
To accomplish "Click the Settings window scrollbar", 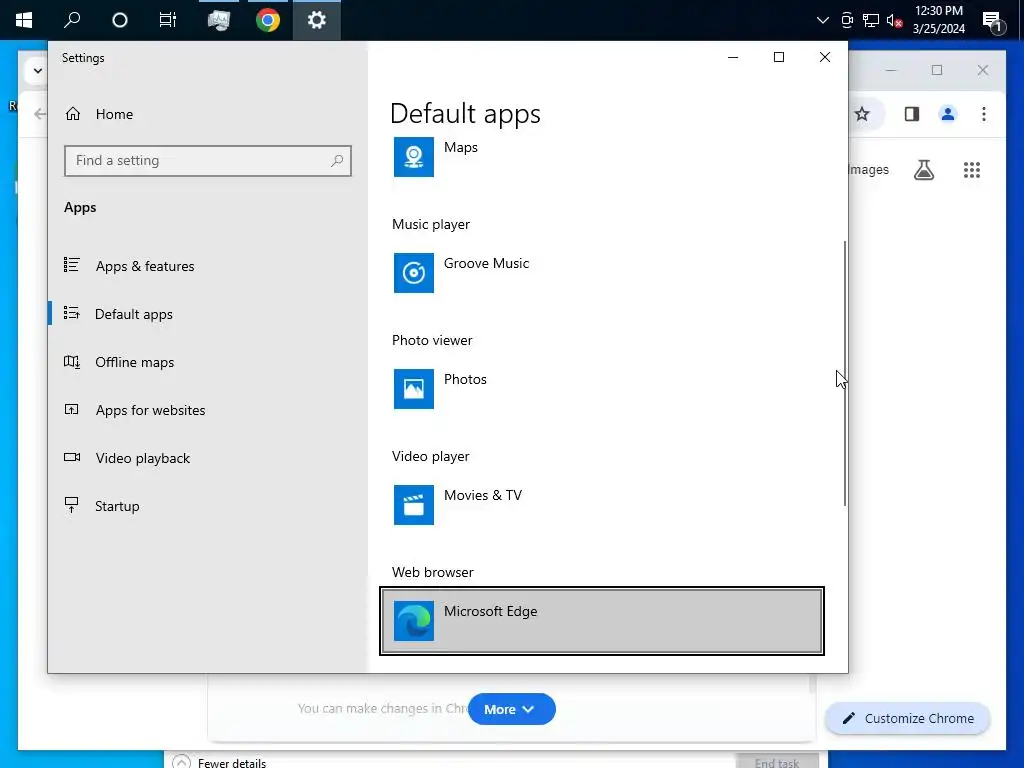I will click(845, 373).
